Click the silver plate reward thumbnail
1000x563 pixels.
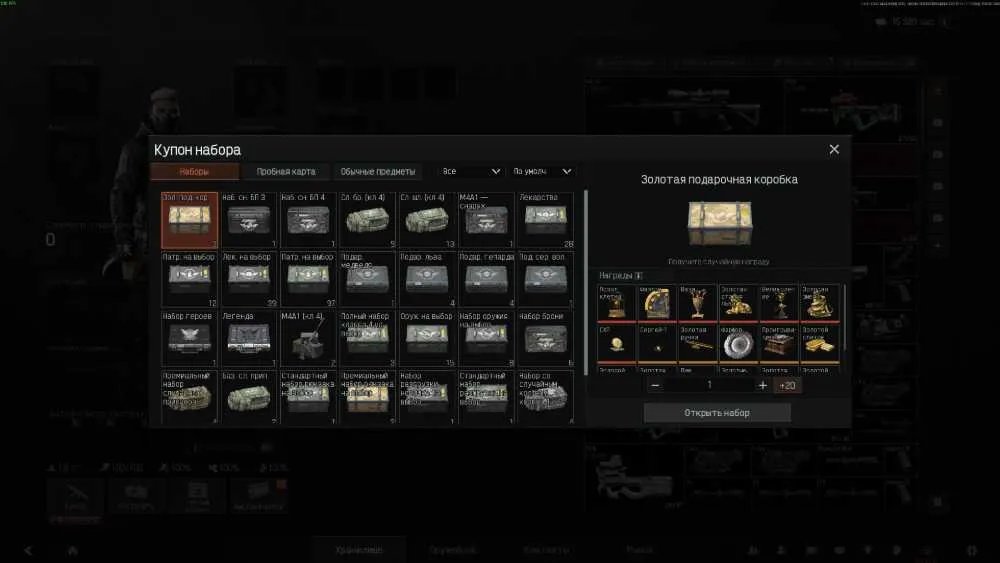click(x=738, y=345)
